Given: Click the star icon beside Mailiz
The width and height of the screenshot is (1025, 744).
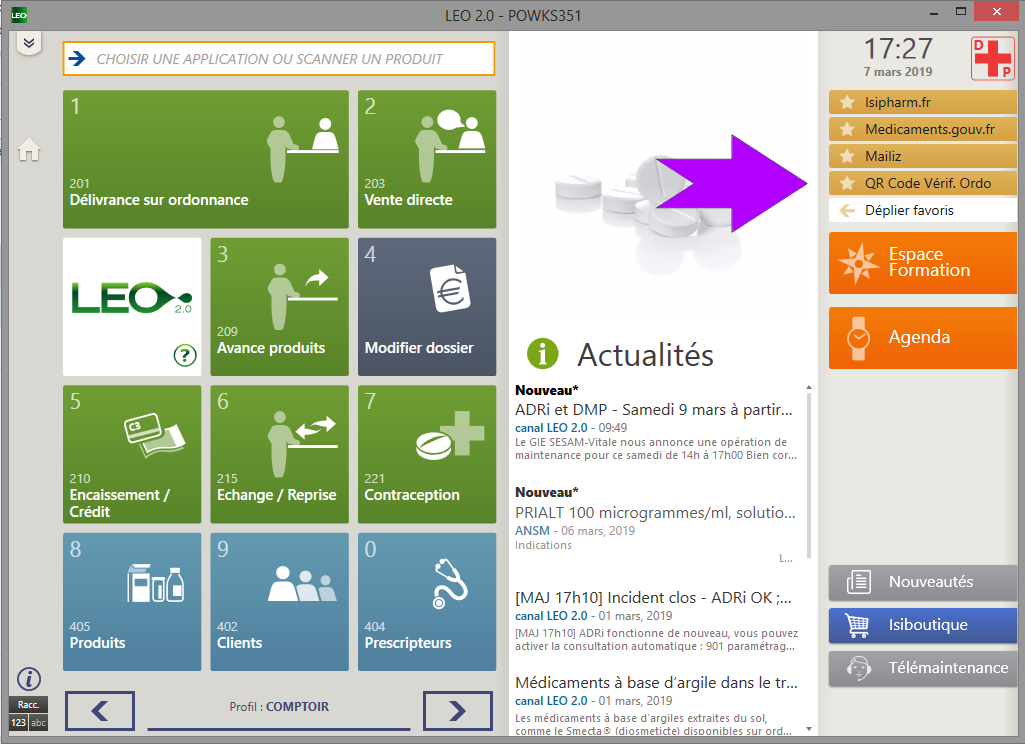Looking at the screenshot, I should tap(847, 156).
